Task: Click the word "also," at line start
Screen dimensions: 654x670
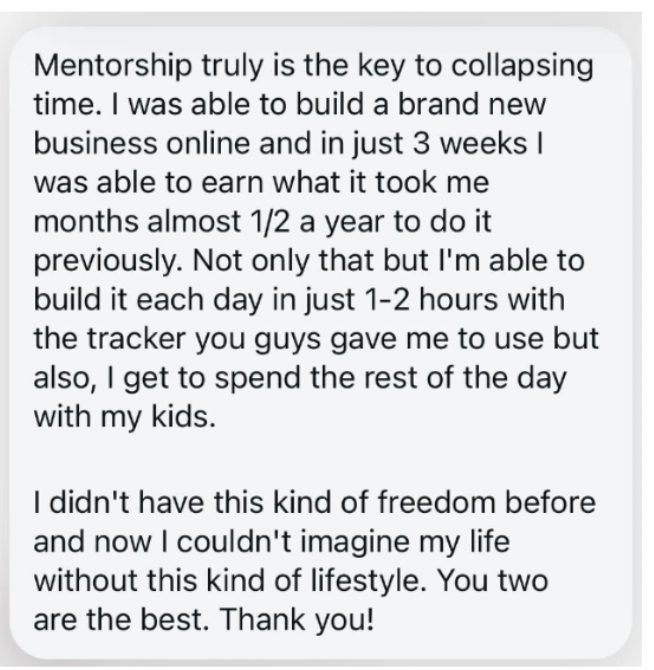Action: [x=65, y=379]
